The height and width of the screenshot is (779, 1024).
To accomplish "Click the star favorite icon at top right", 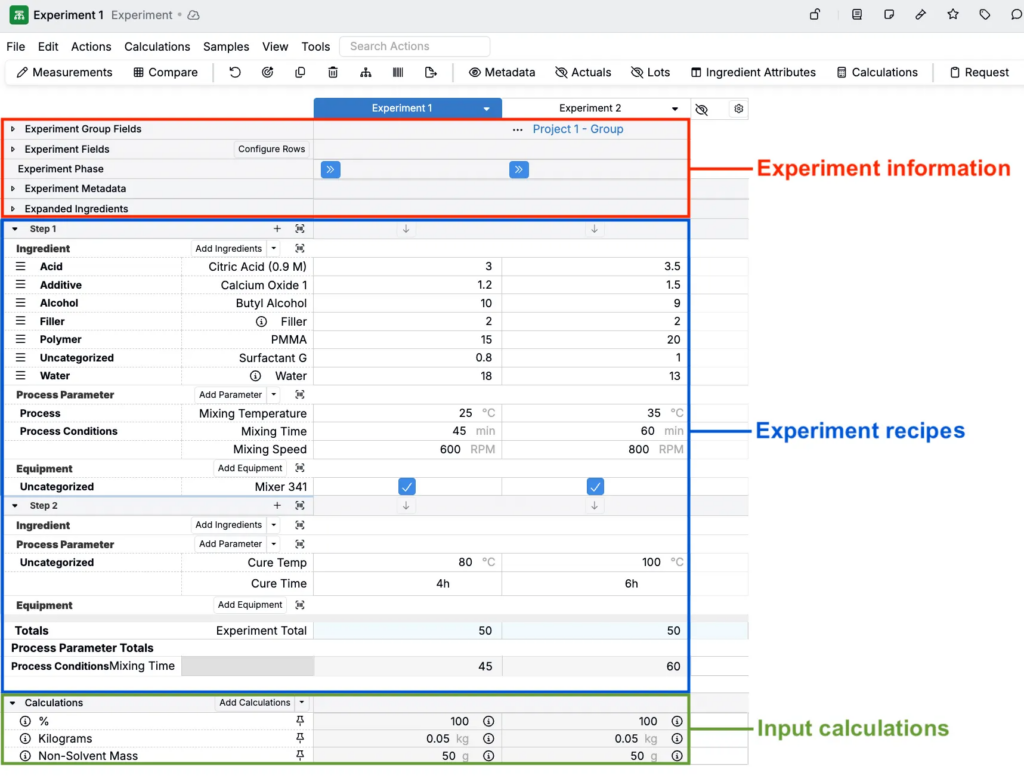I will (953, 15).
